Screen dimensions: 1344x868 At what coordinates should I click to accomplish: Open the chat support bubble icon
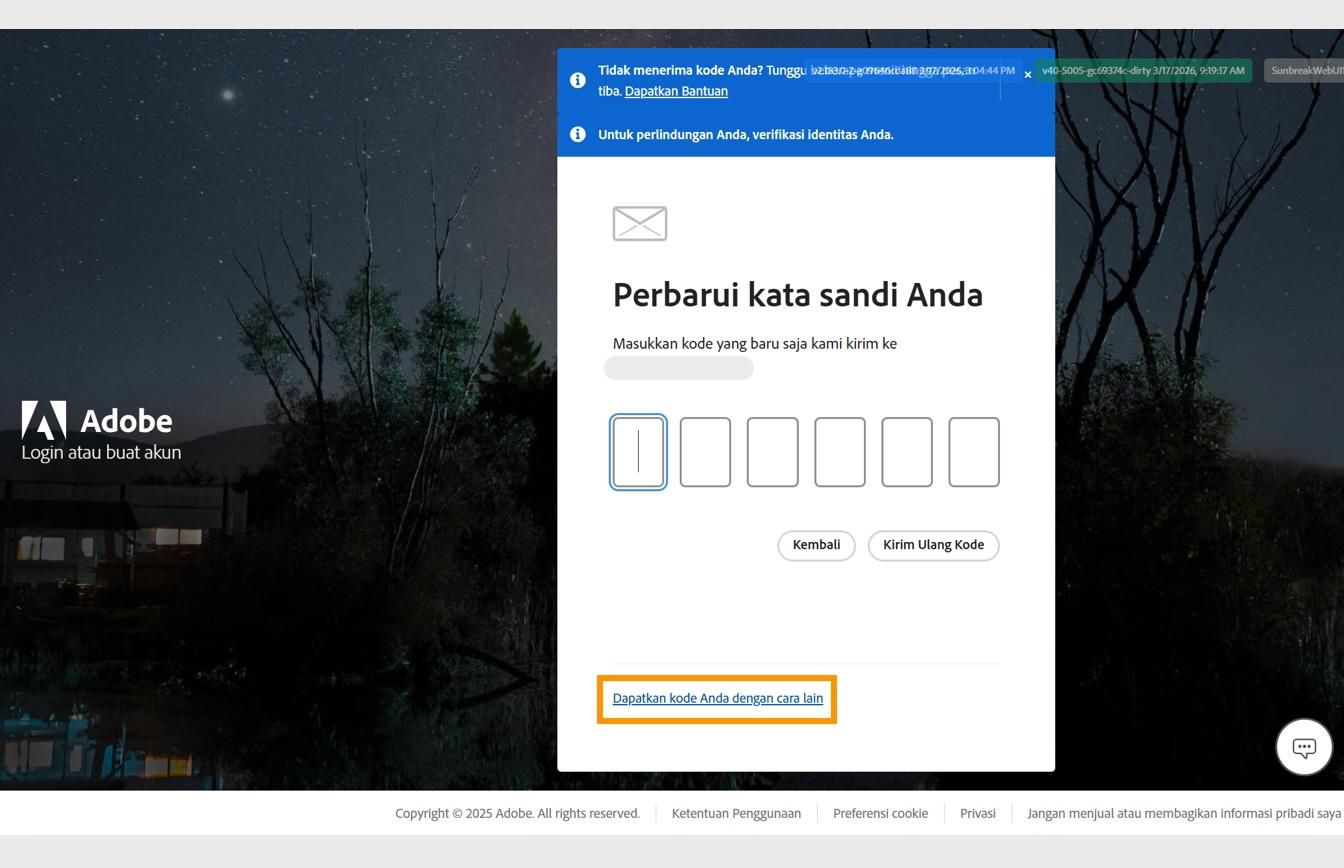point(1304,747)
